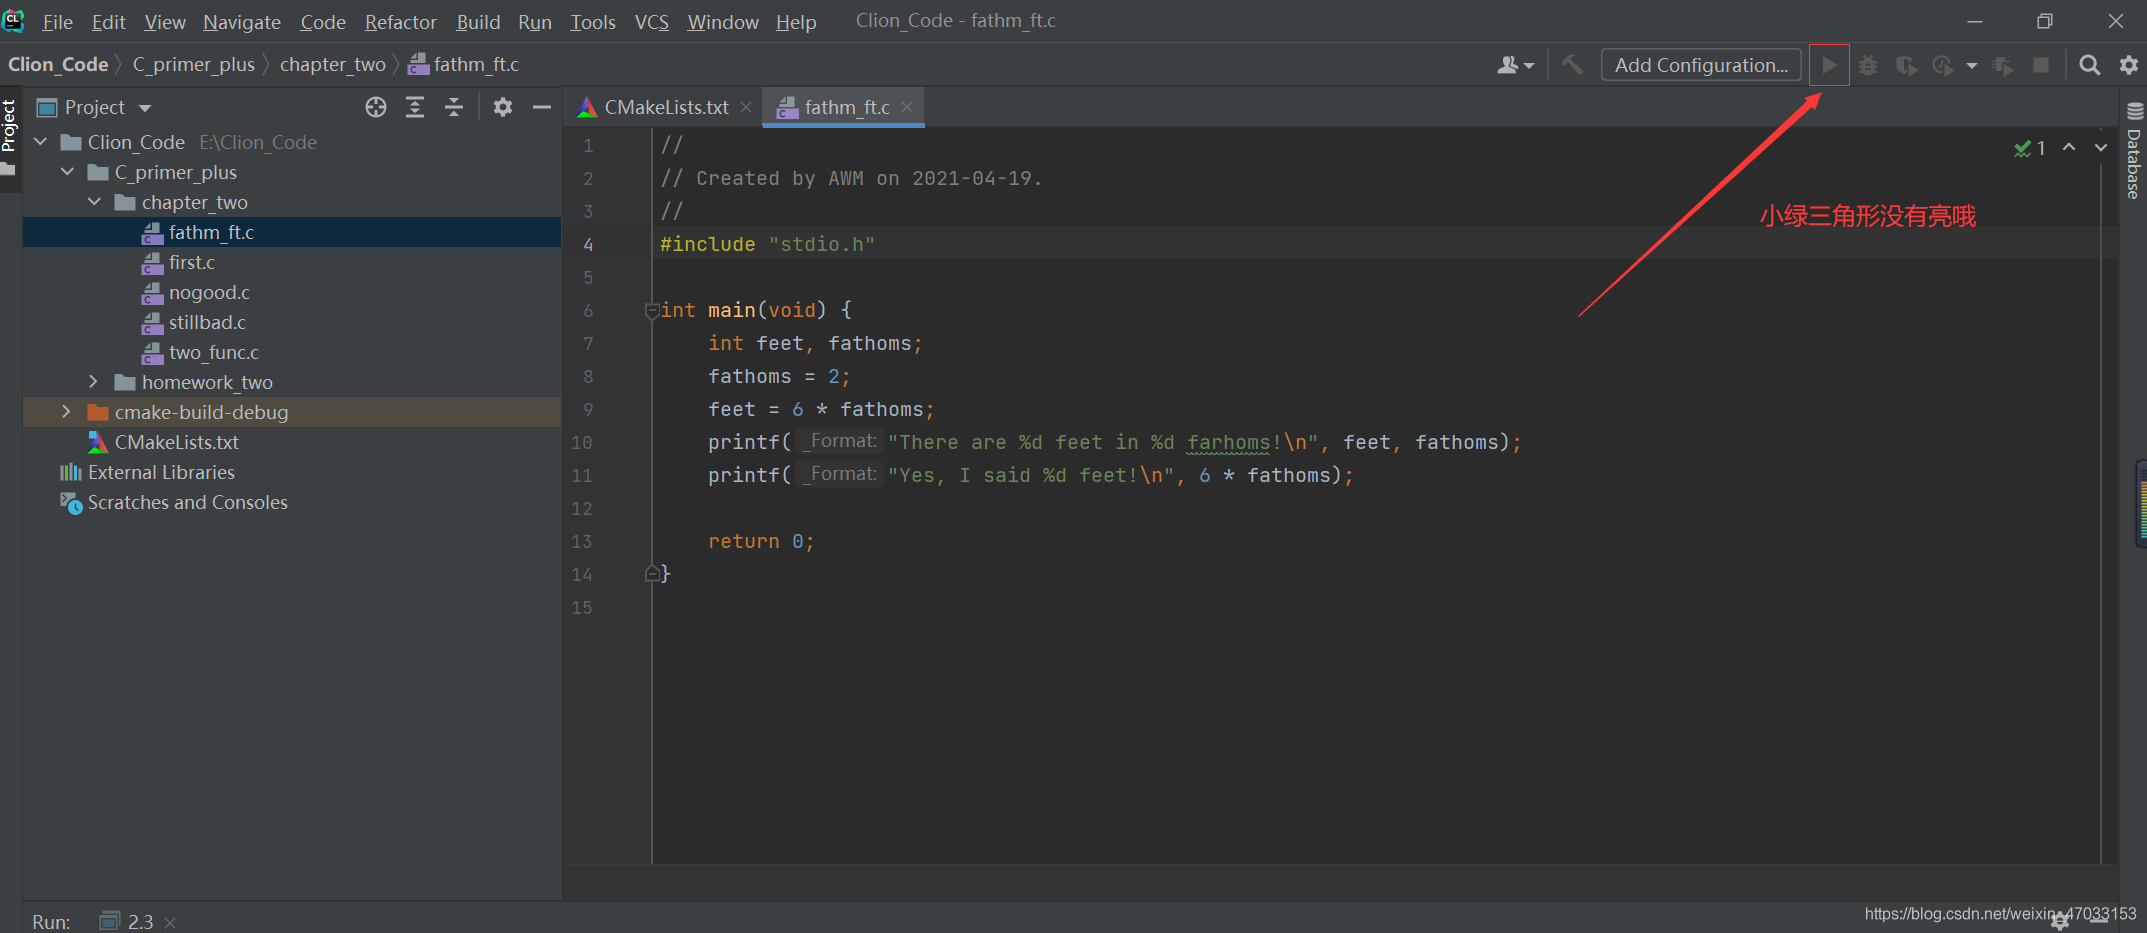Toggle the Project side tool tab

click(10, 138)
